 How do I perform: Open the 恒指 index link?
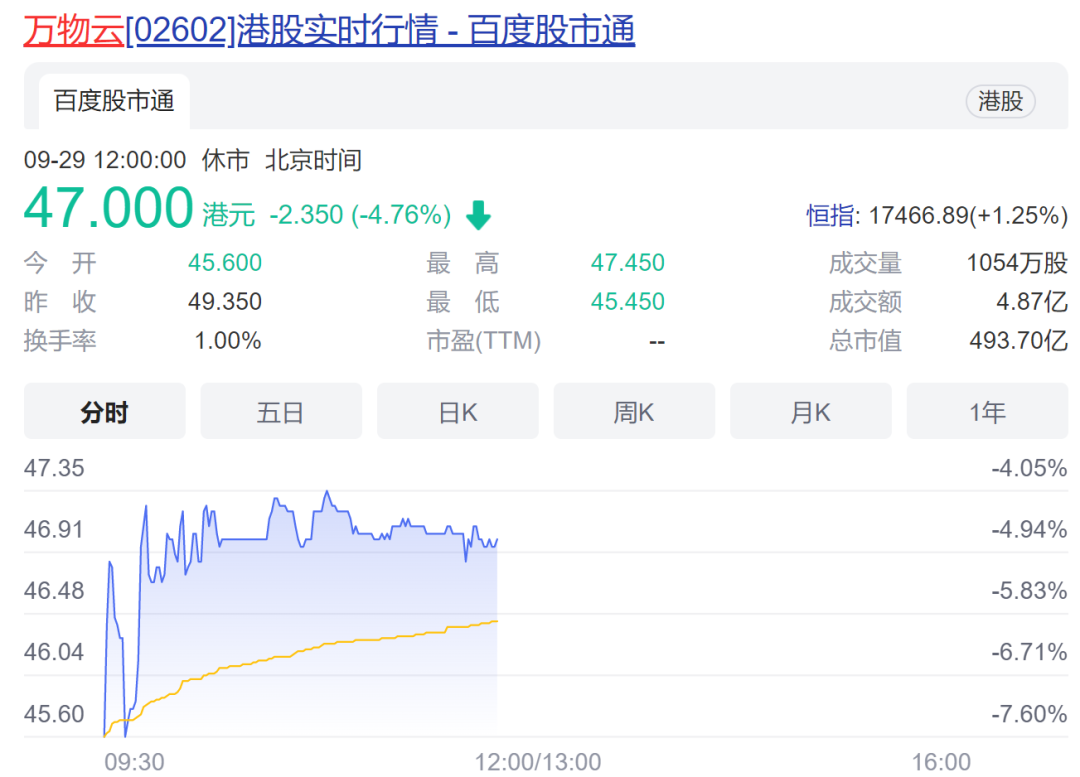[x=831, y=215]
